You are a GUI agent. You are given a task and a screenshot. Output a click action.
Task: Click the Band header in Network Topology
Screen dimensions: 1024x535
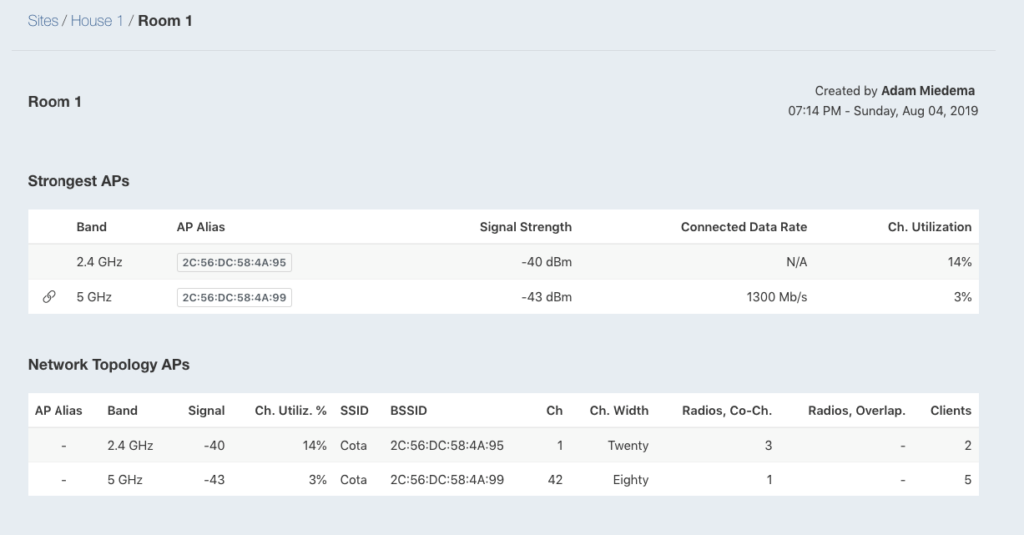[x=122, y=410]
